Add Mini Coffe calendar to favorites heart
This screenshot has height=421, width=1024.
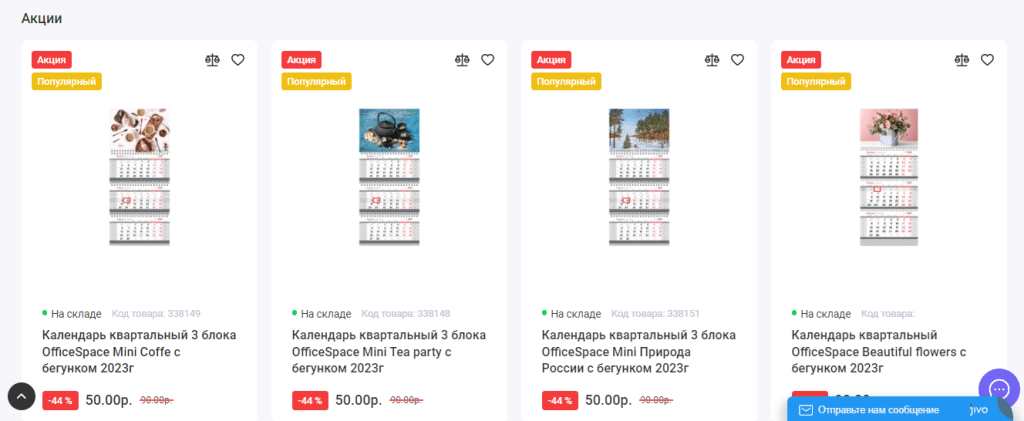point(238,60)
